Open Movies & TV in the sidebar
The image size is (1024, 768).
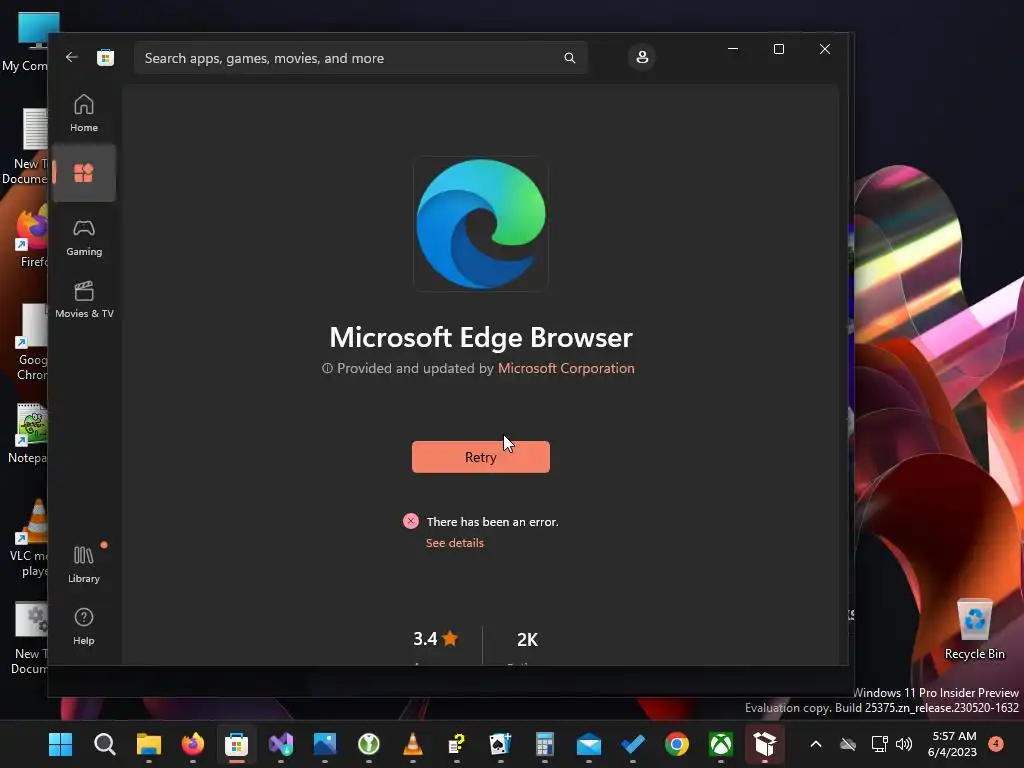[x=84, y=300]
